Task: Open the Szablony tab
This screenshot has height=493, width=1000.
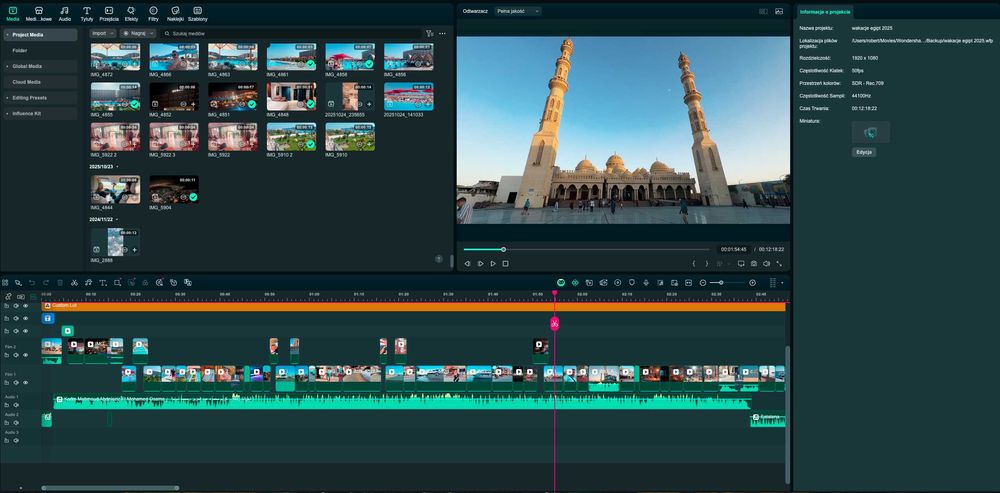Action: click(x=198, y=14)
